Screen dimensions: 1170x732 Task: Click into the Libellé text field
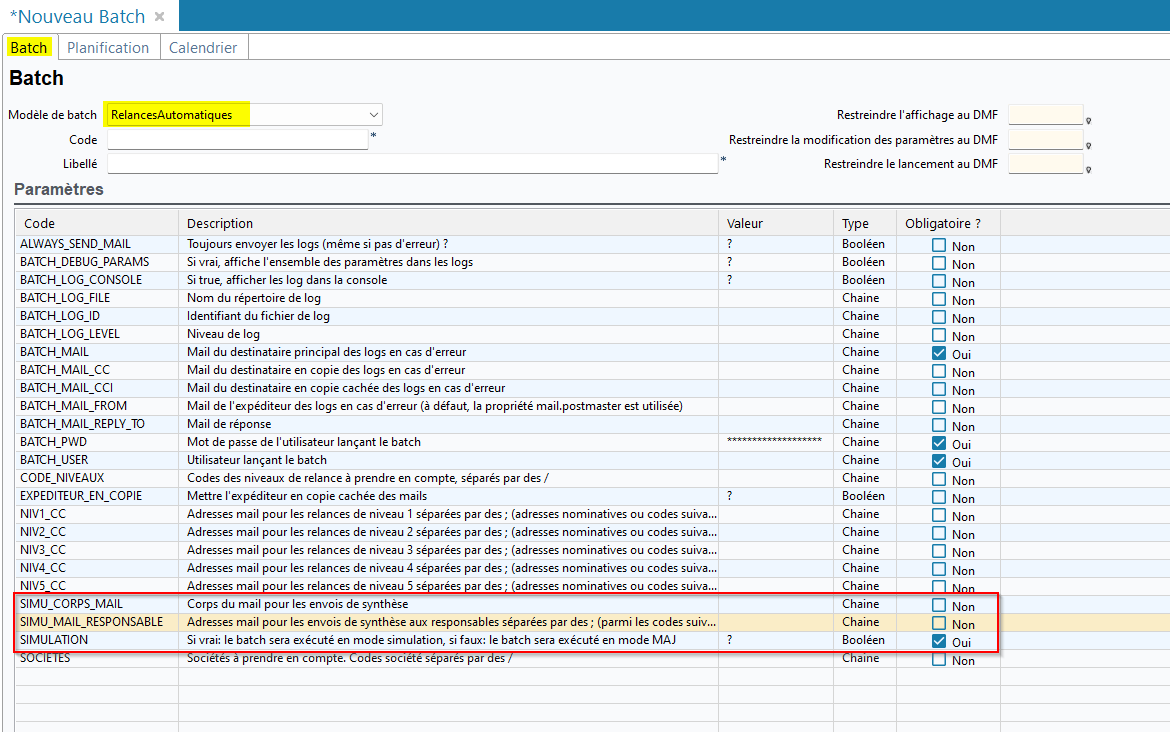(412, 164)
